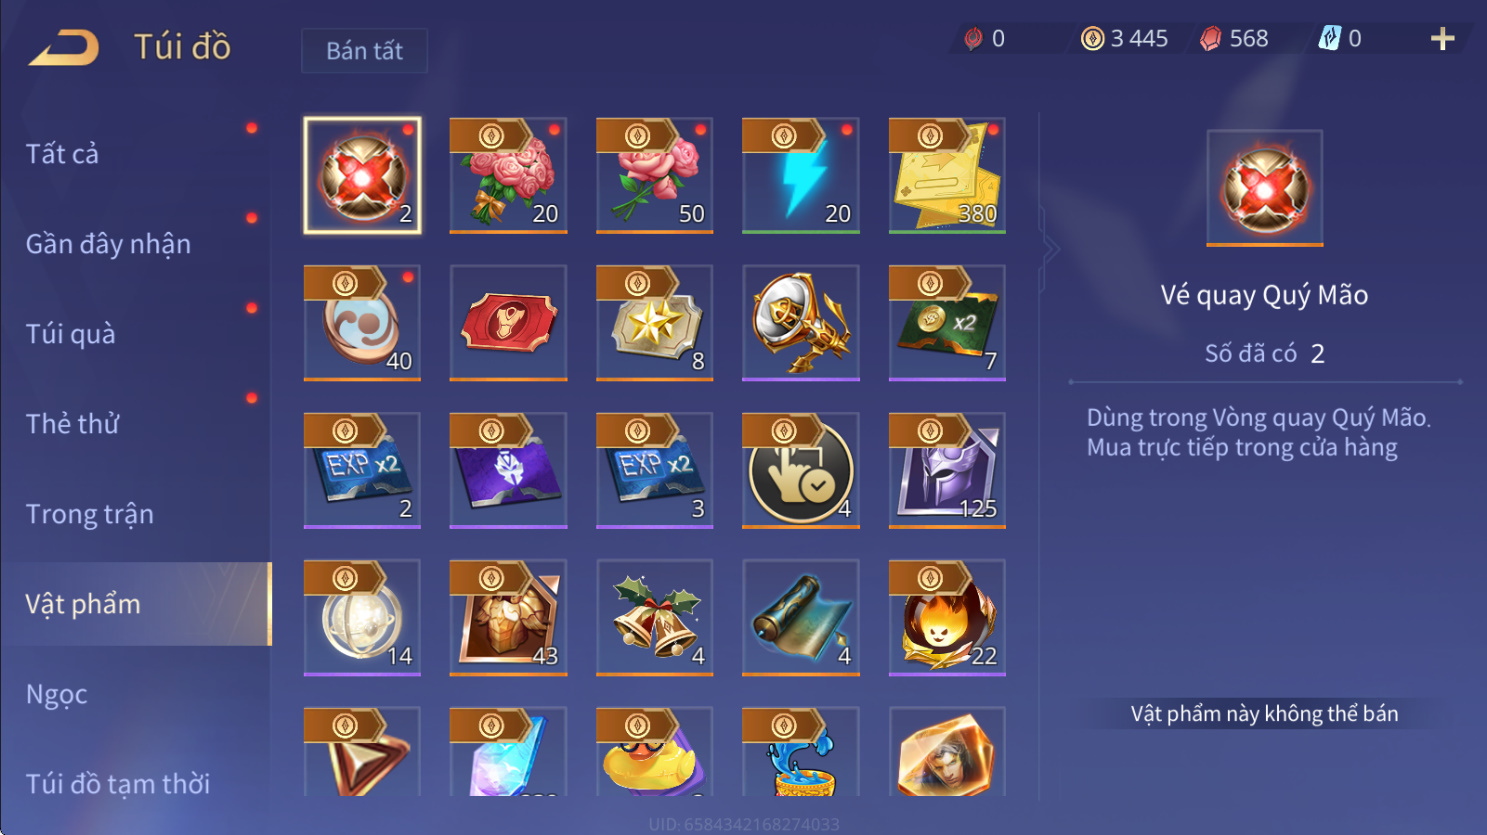Select the flaming smiley face item
The image size is (1487, 835).
[947, 618]
